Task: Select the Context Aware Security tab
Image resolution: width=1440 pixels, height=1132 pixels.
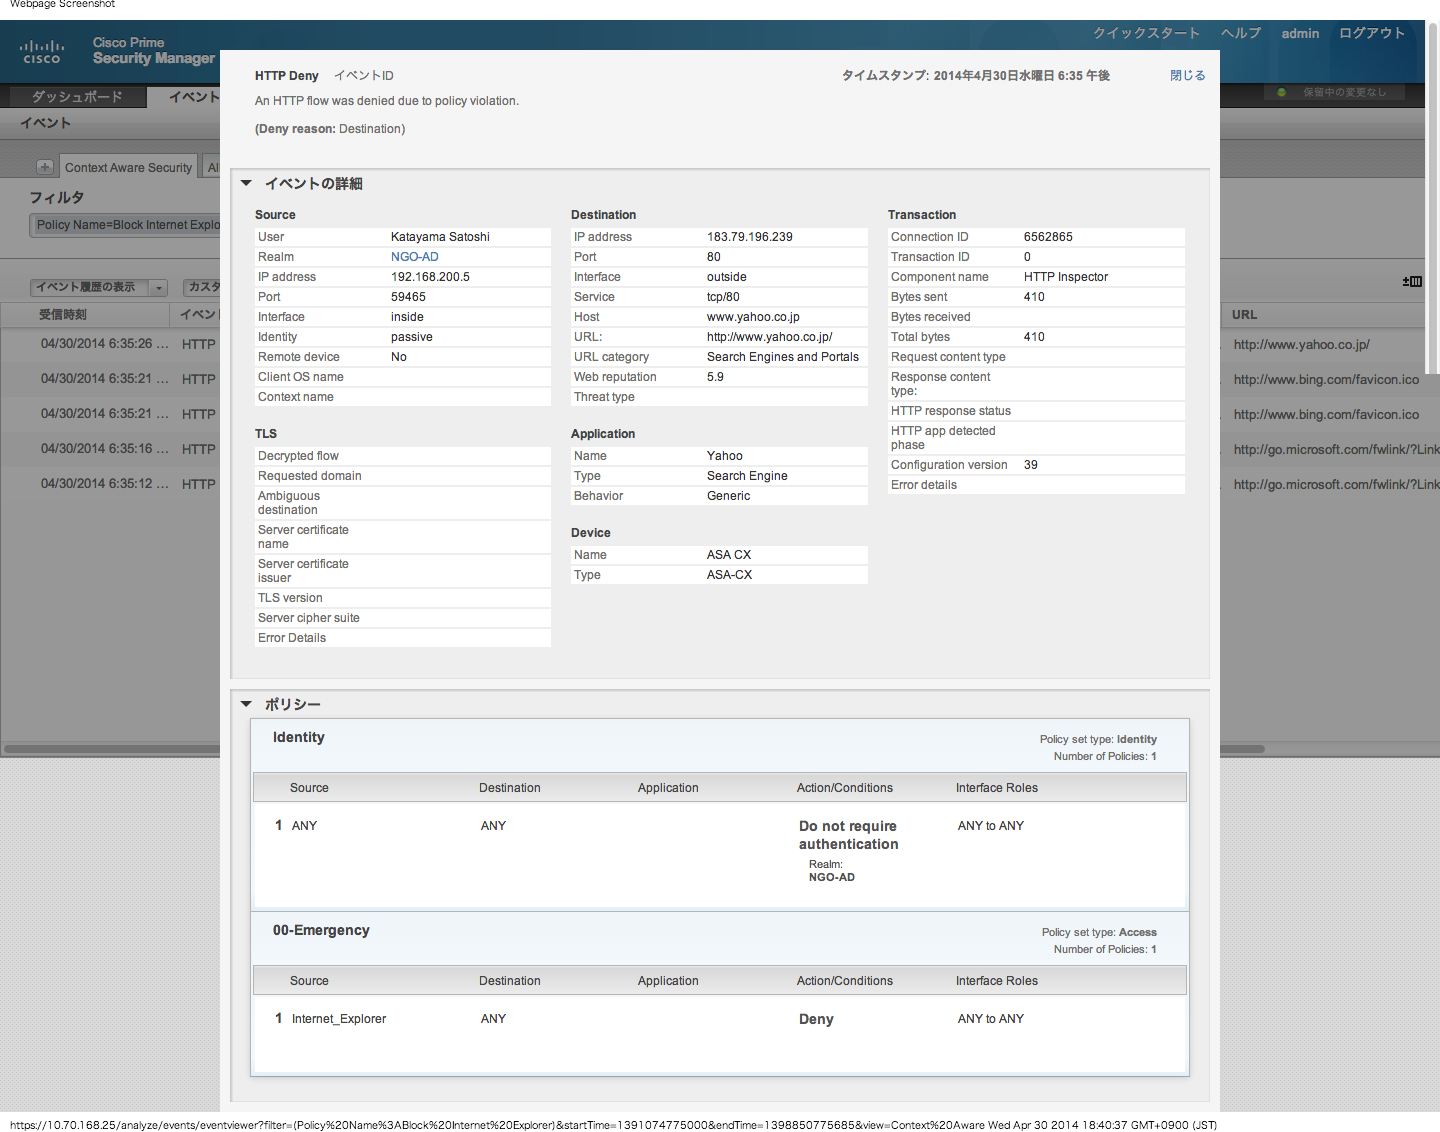Action: pyautogui.click(x=128, y=168)
